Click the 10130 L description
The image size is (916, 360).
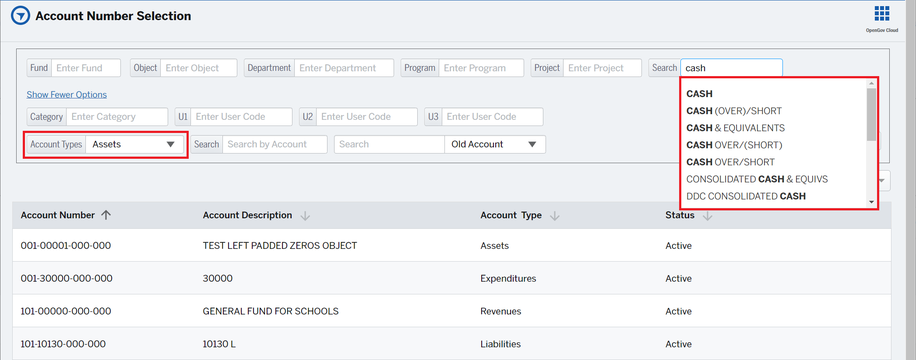219,344
